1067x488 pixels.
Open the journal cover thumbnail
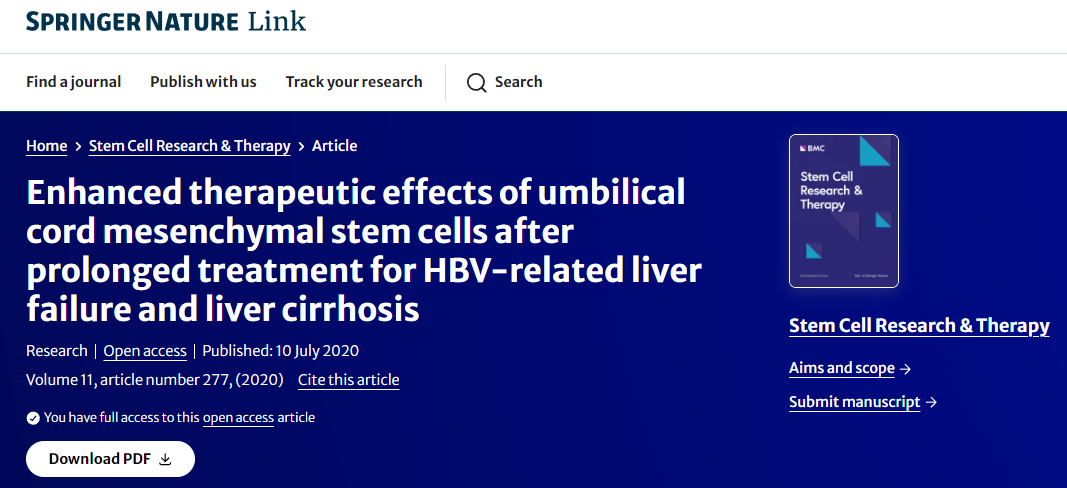point(843,210)
